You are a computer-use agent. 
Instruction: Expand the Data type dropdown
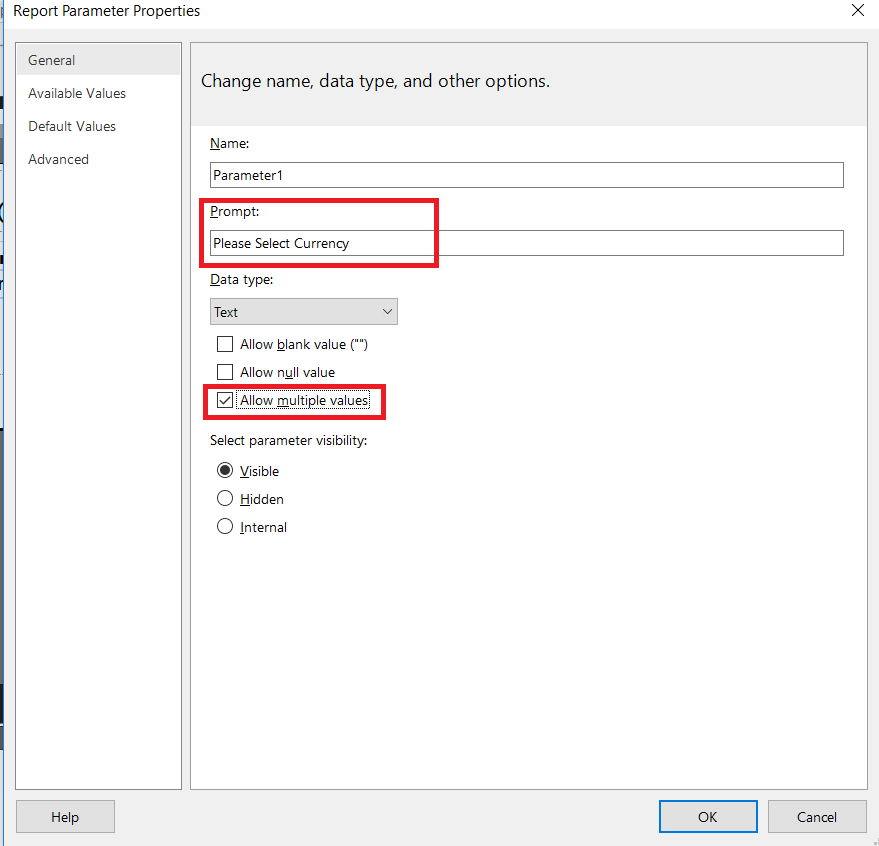click(304, 312)
